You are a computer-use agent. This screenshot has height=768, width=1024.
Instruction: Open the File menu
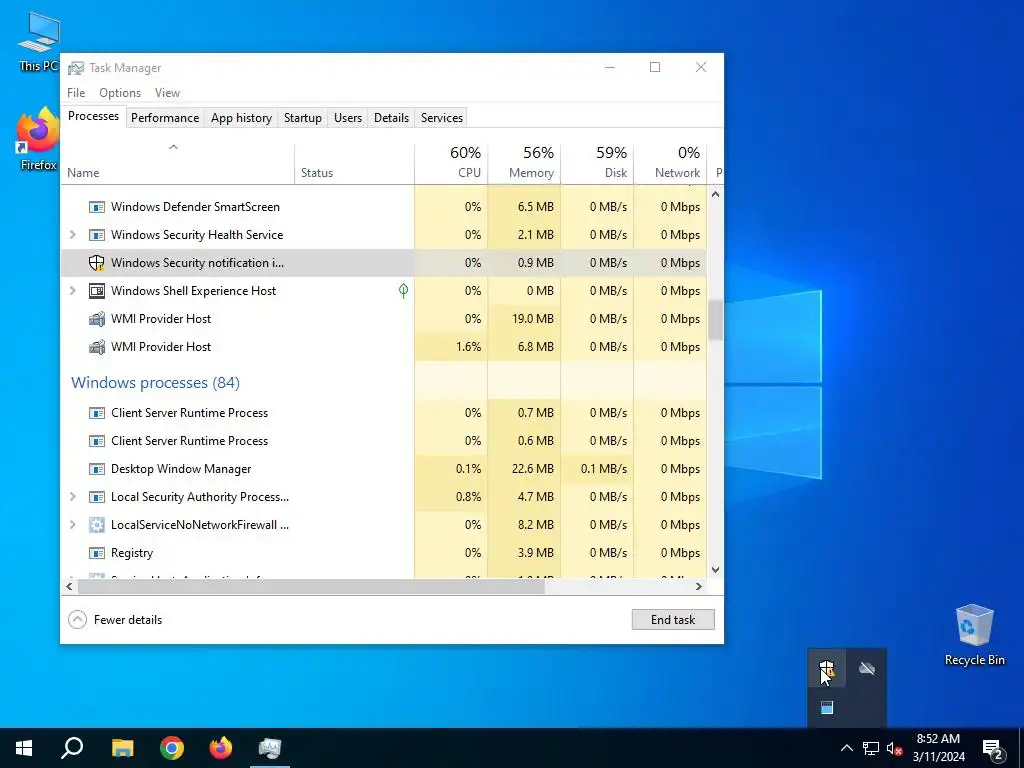[x=76, y=93]
